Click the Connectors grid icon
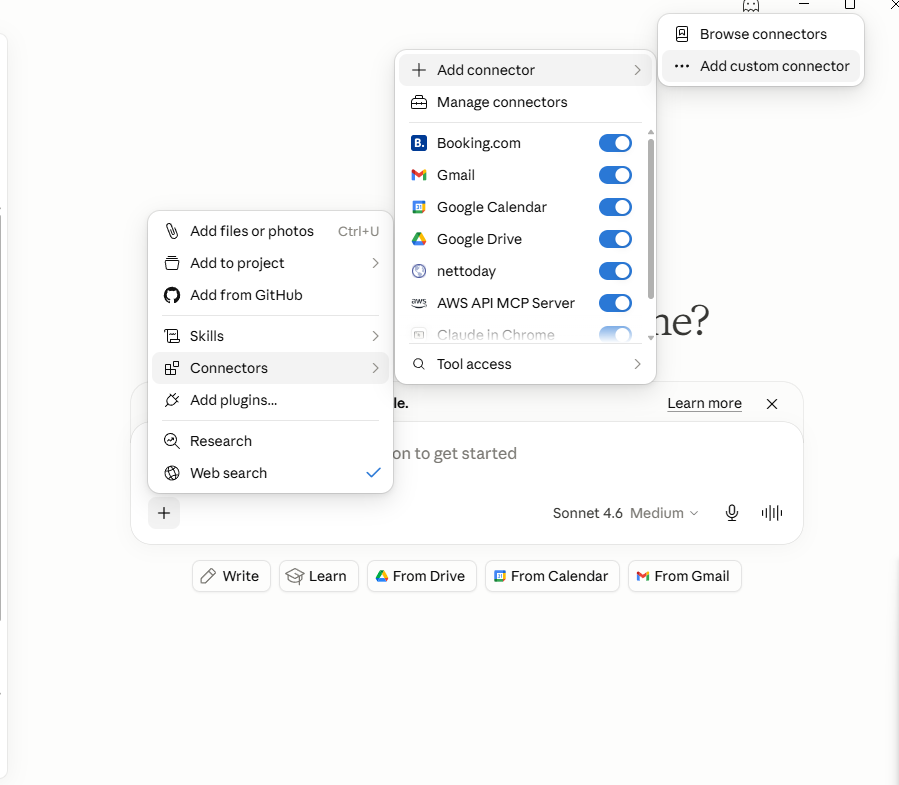The image size is (899, 785). (x=172, y=368)
